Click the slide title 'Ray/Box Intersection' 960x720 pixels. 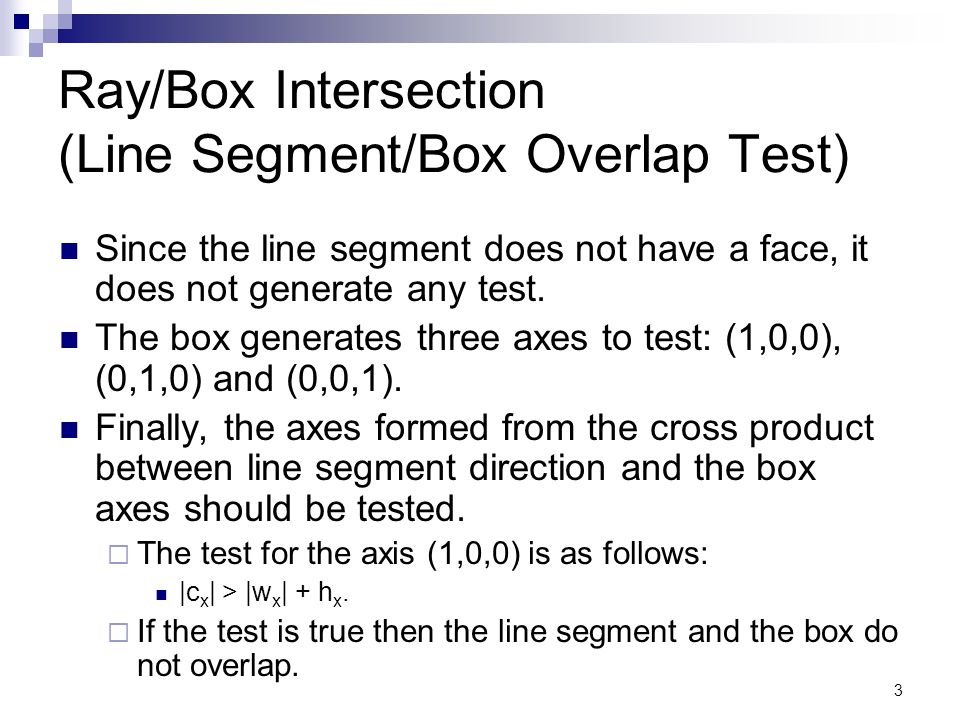click(301, 92)
